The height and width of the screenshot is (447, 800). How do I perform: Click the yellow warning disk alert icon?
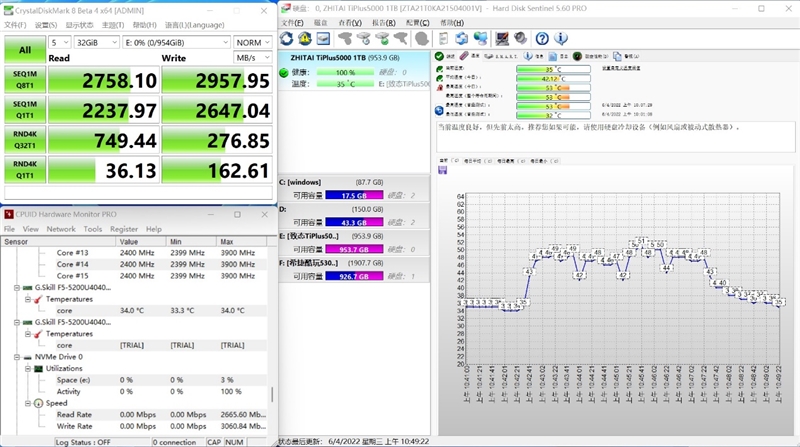click(x=305, y=39)
